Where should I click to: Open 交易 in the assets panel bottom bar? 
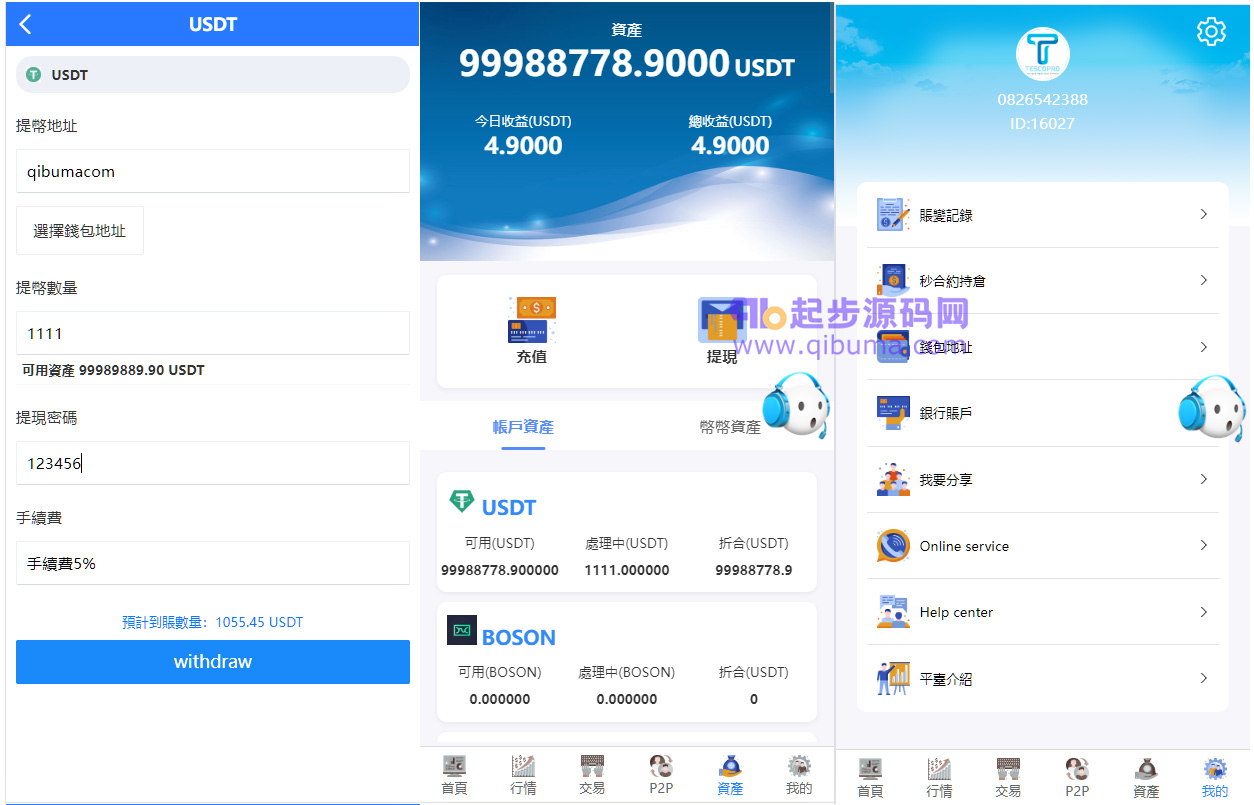click(592, 775)
